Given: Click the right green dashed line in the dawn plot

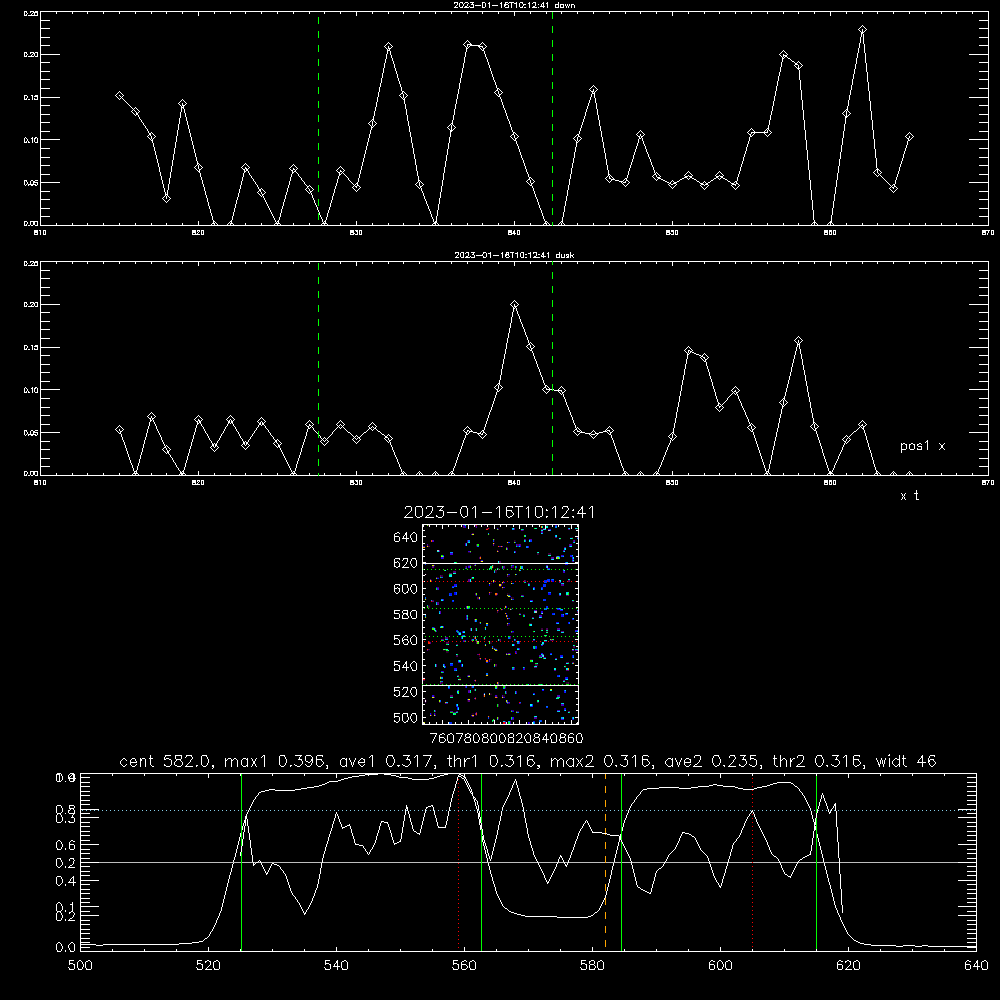Looking at the screenshot, I should click(552, 118).
